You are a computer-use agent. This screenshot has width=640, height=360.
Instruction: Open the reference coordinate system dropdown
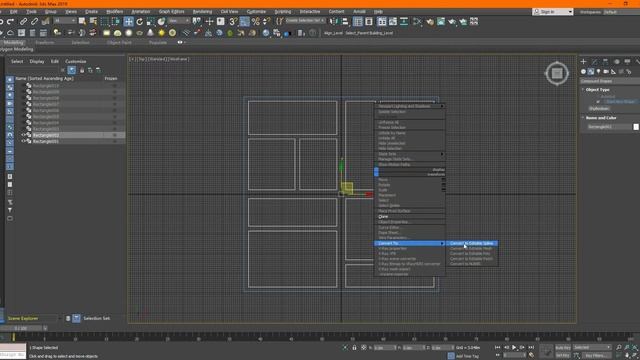(178, 21)
